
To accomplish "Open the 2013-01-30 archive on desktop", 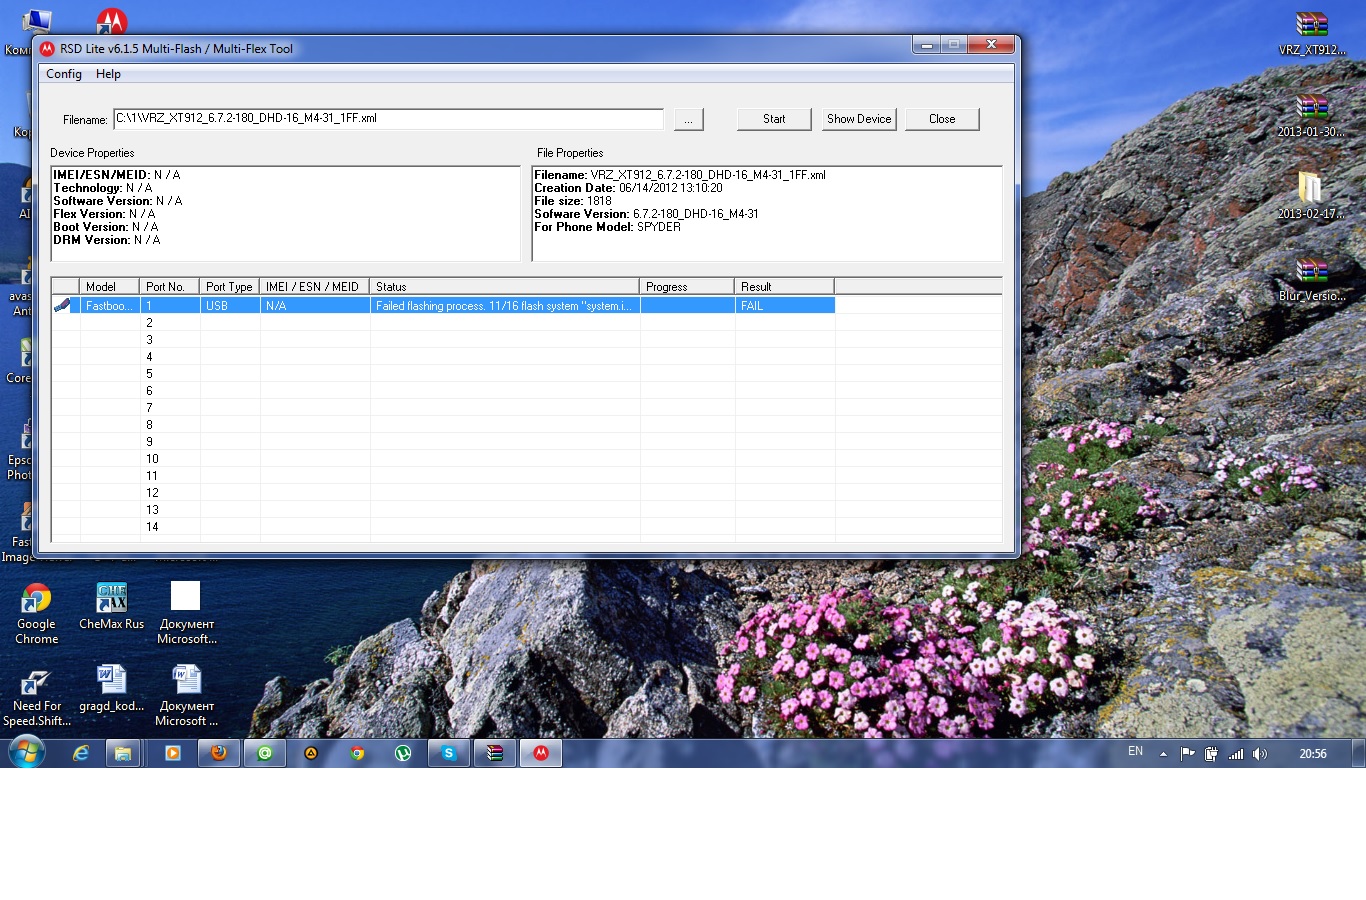I will (1311, 115).
